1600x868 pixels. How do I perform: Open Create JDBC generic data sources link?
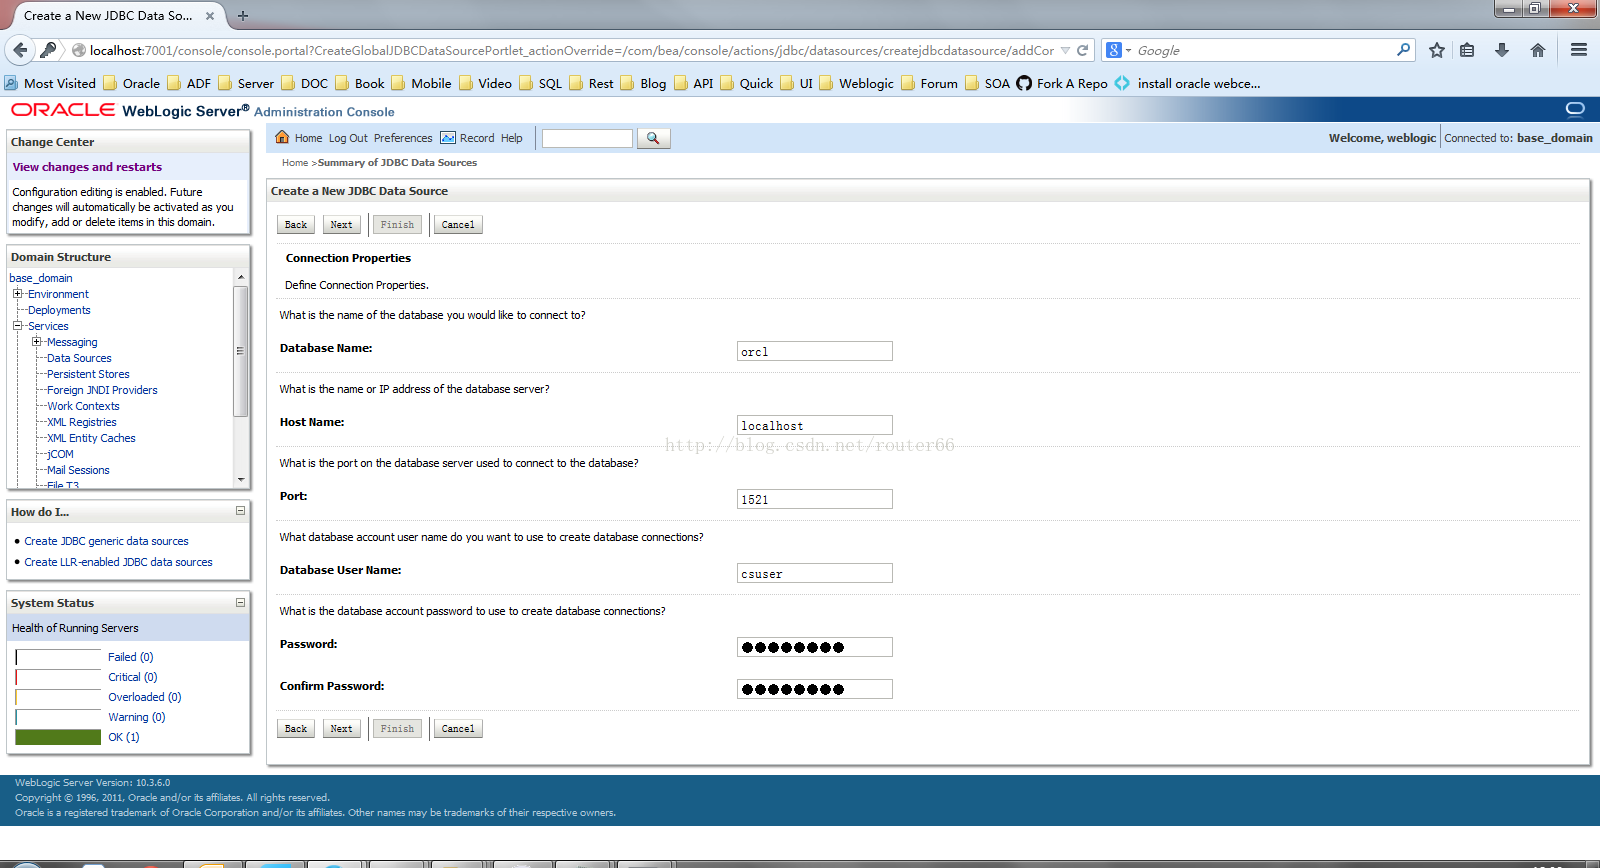(106, 541)
